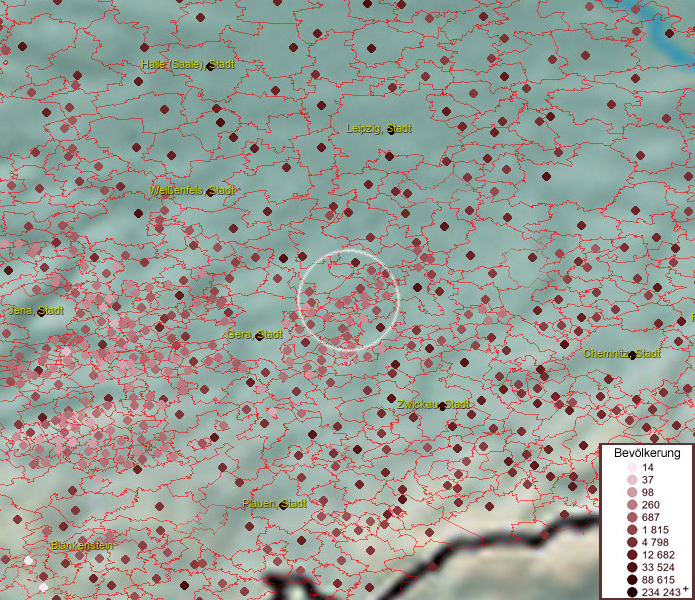Pick the legend swatch for 98

coord(632,492)
